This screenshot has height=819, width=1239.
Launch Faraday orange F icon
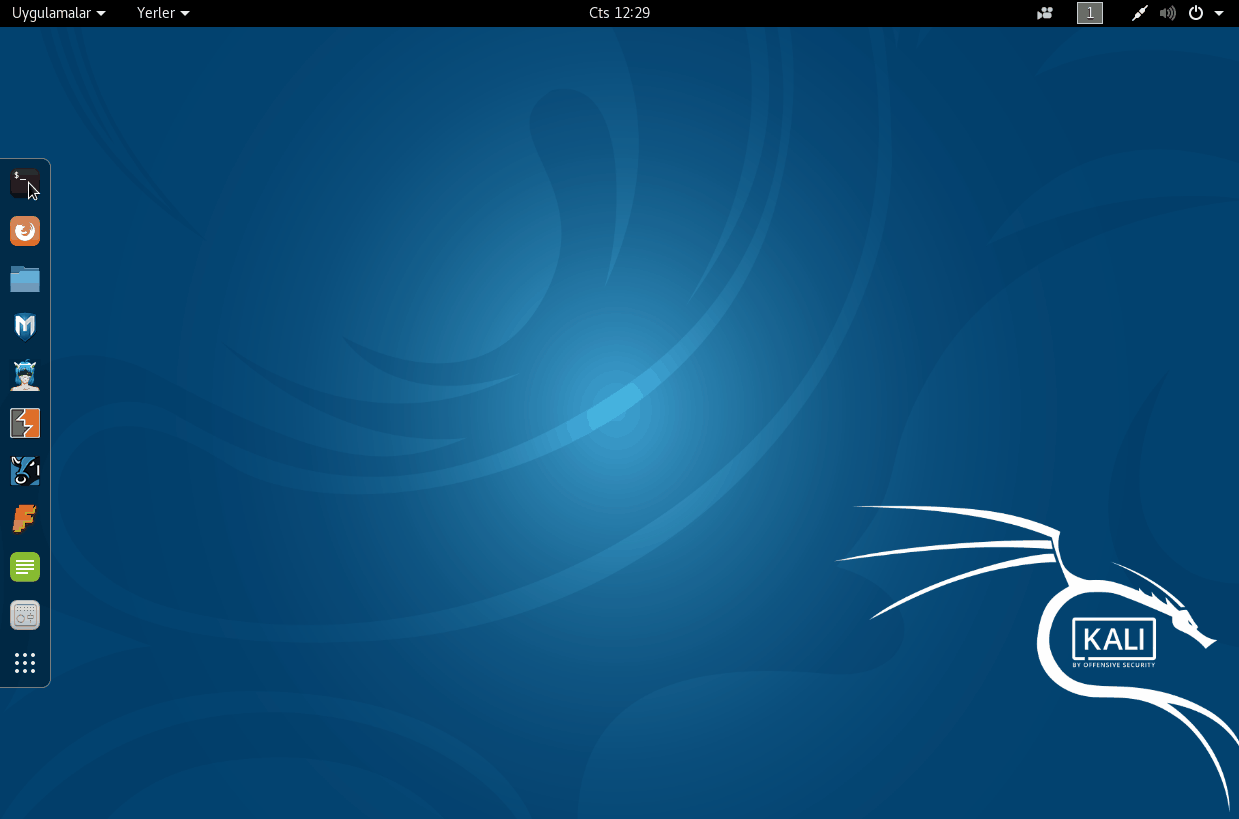pyautogui.click(x=25, y=519)
